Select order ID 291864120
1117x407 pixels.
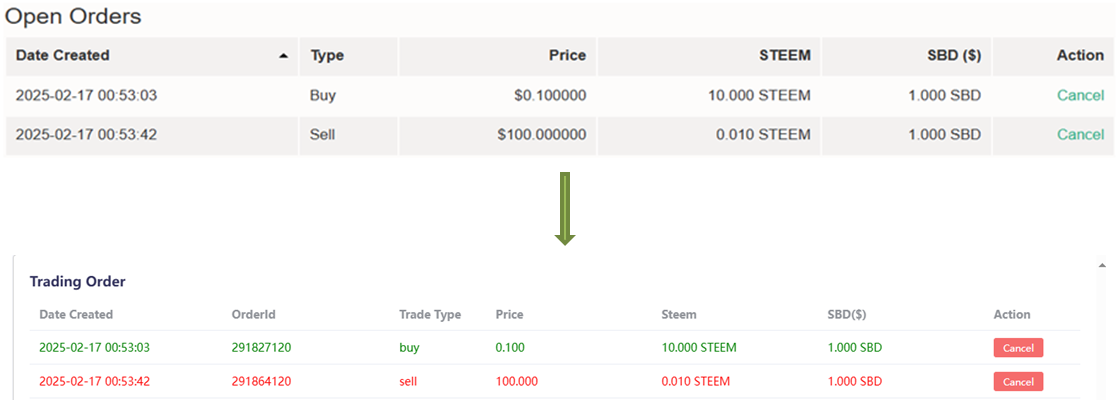[x=264, y=381]
